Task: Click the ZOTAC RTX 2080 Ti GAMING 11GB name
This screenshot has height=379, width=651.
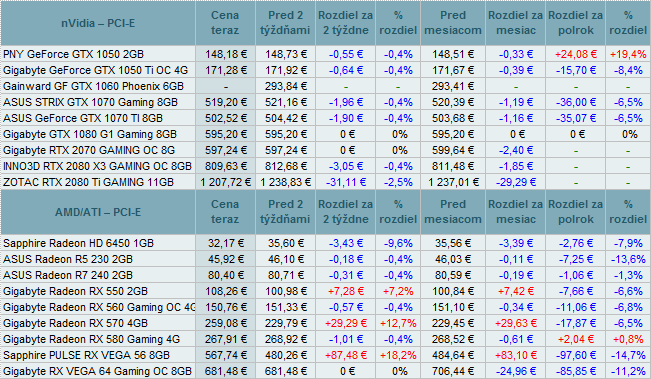Action: (88, 182)
